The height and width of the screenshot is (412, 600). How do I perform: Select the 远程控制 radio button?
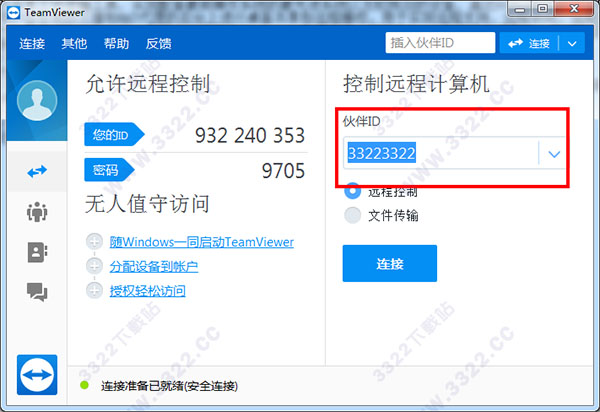tap(352, 191)
